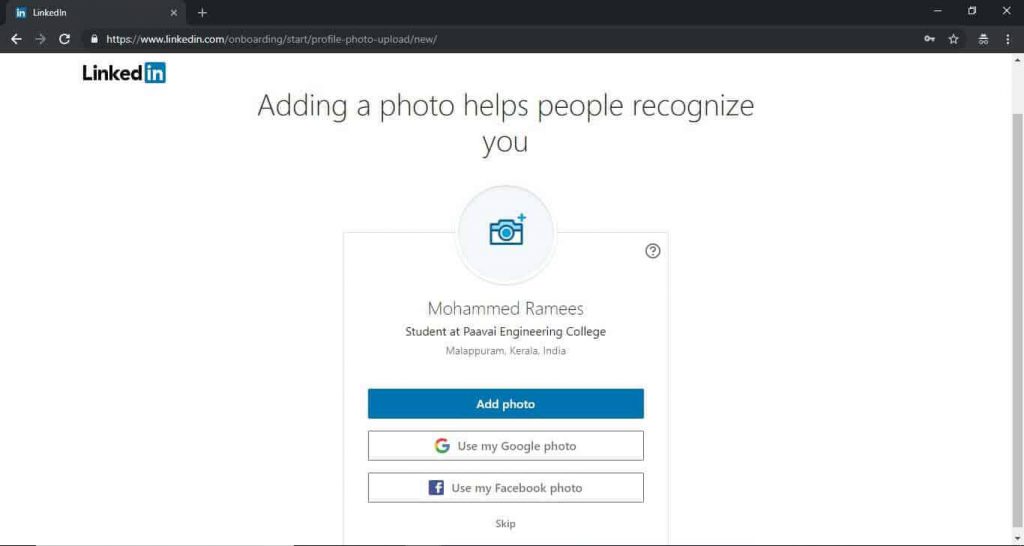Click the address bar URL
1024x546 pixels.
point(272,39)
